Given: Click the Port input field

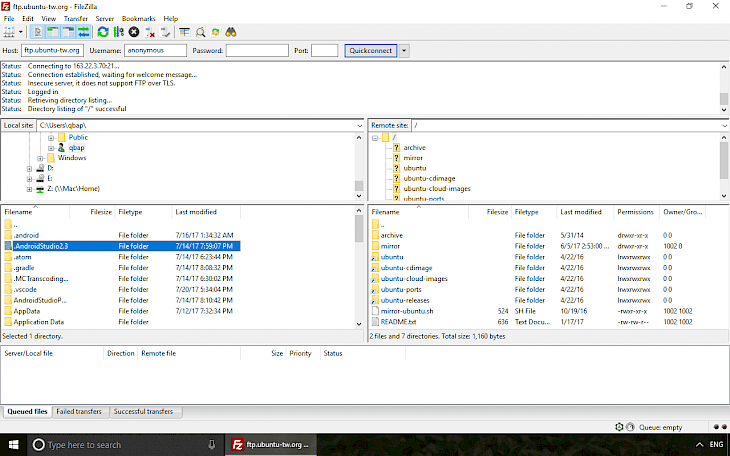Looking at the screenshot, I should 324,50.
